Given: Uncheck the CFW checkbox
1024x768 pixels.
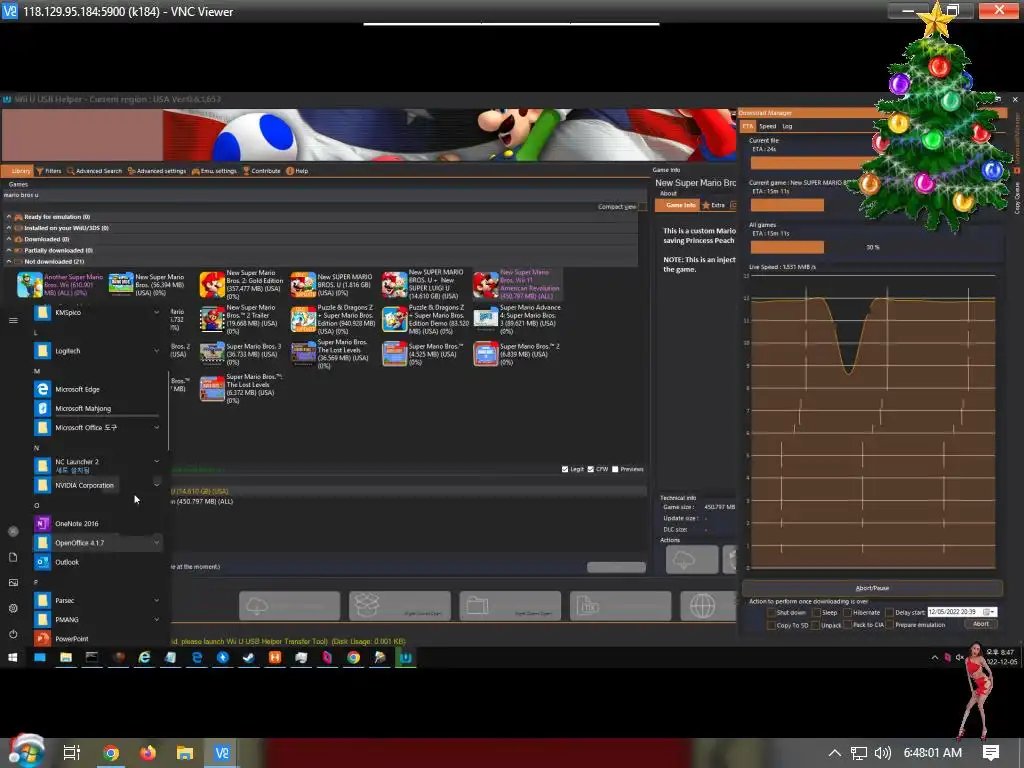Looking at the screenshot, I should pos(590,470).
